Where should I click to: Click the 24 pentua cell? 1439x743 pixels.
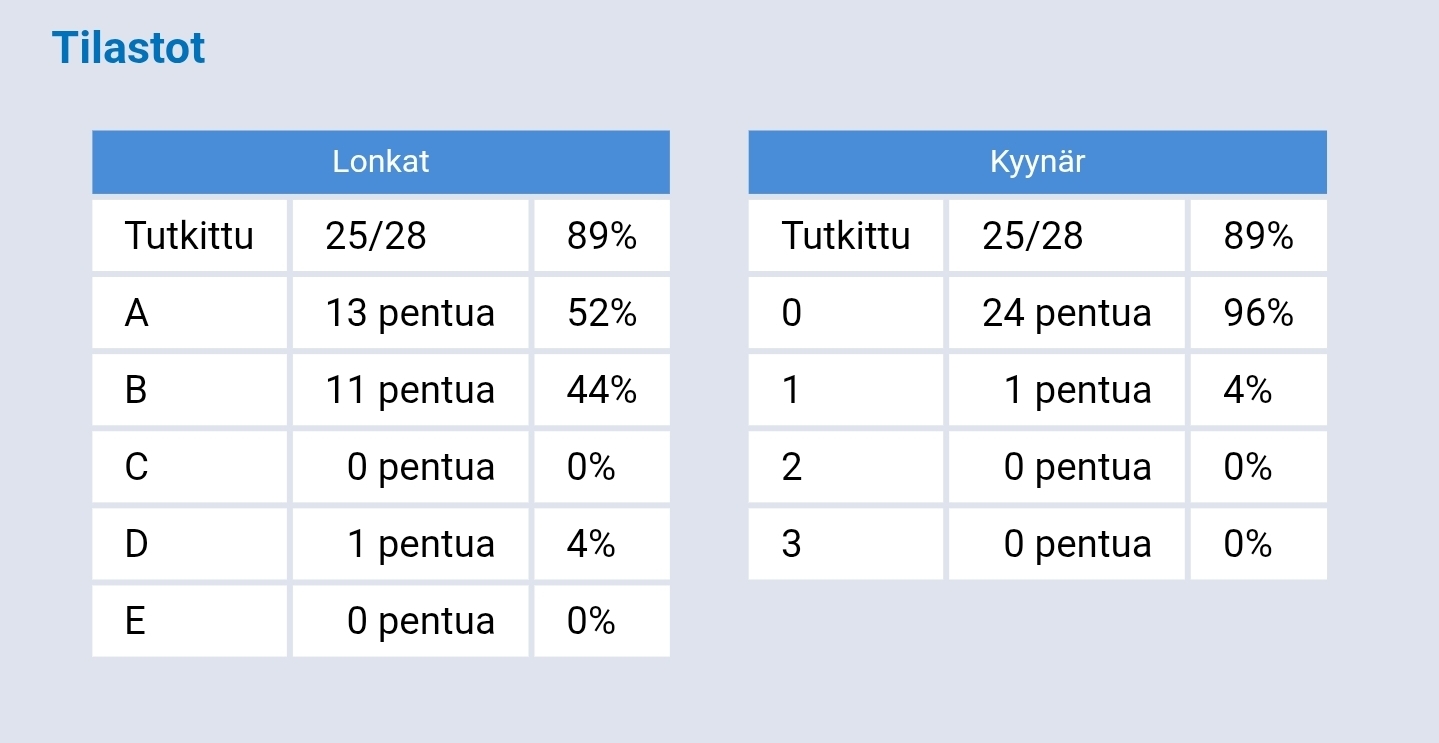[x=1067, y=313]
